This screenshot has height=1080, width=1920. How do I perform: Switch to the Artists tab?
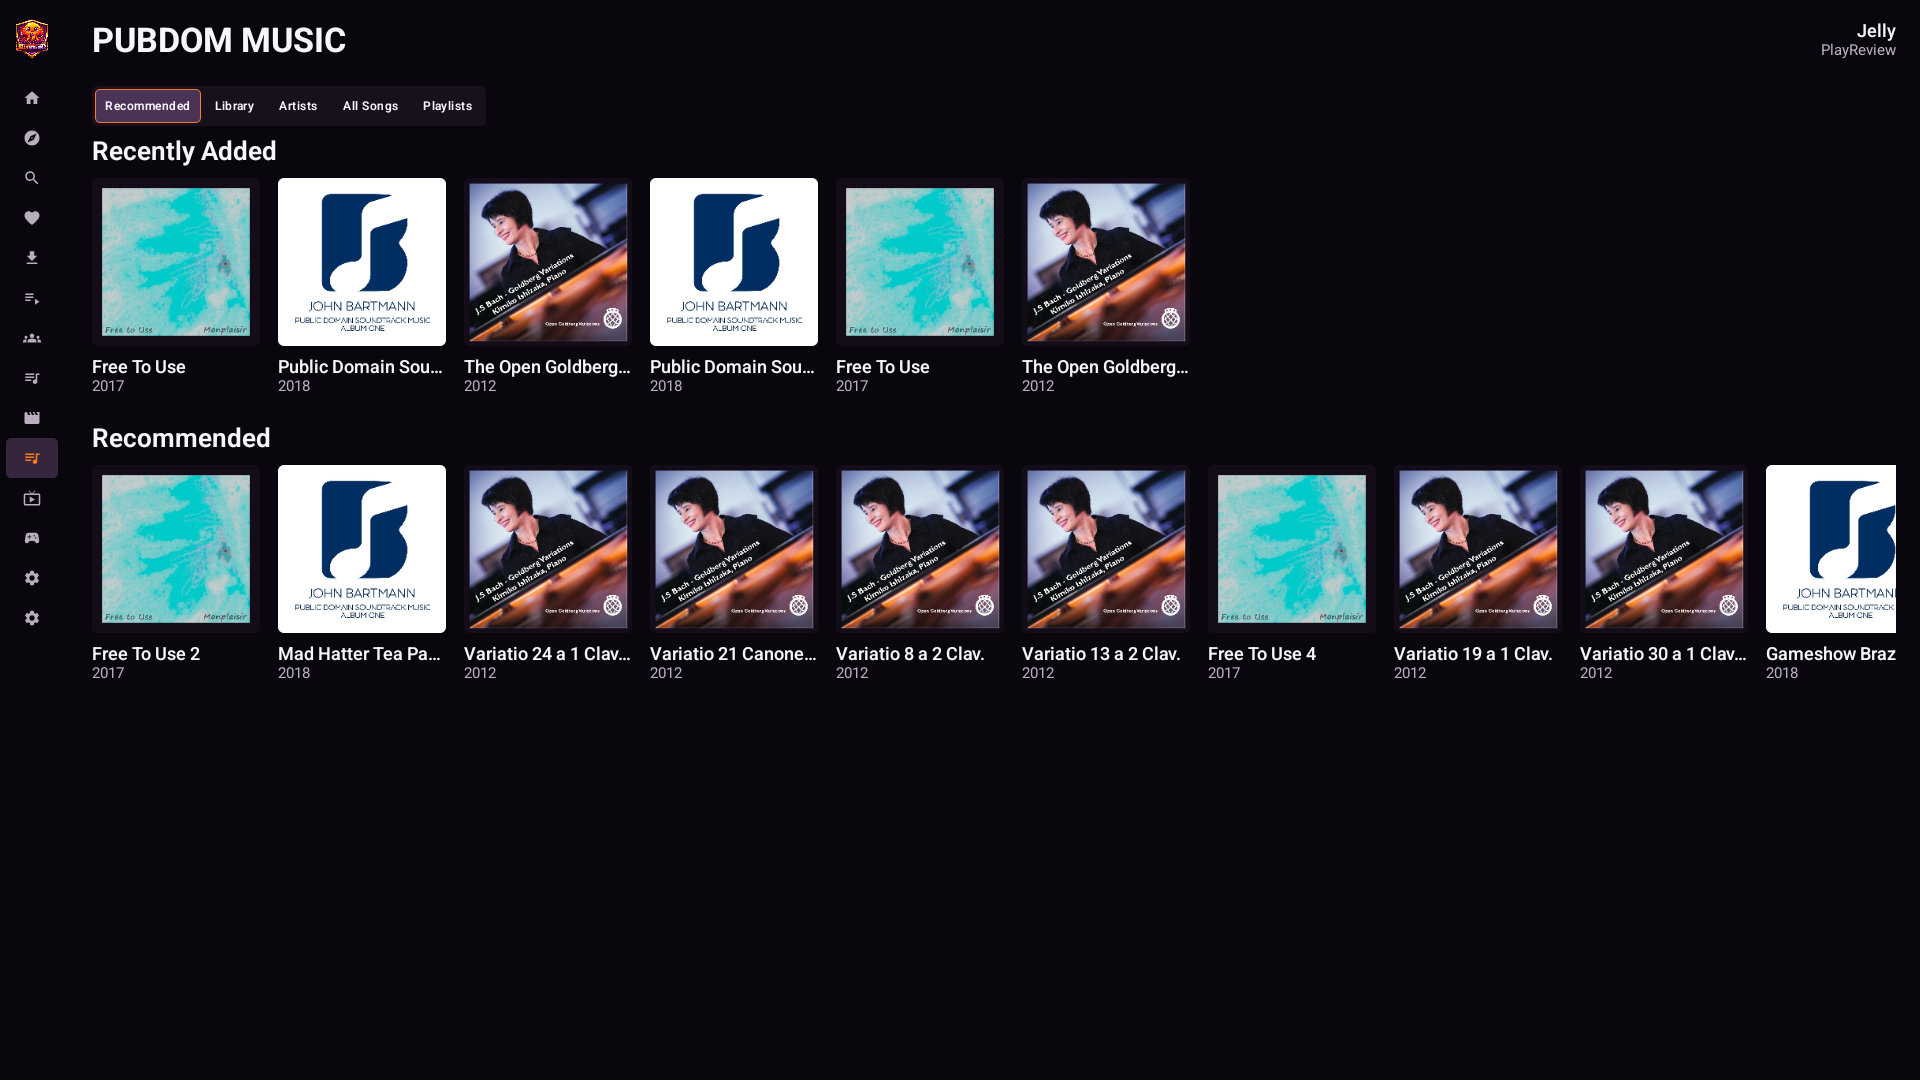tap(298, 106)
